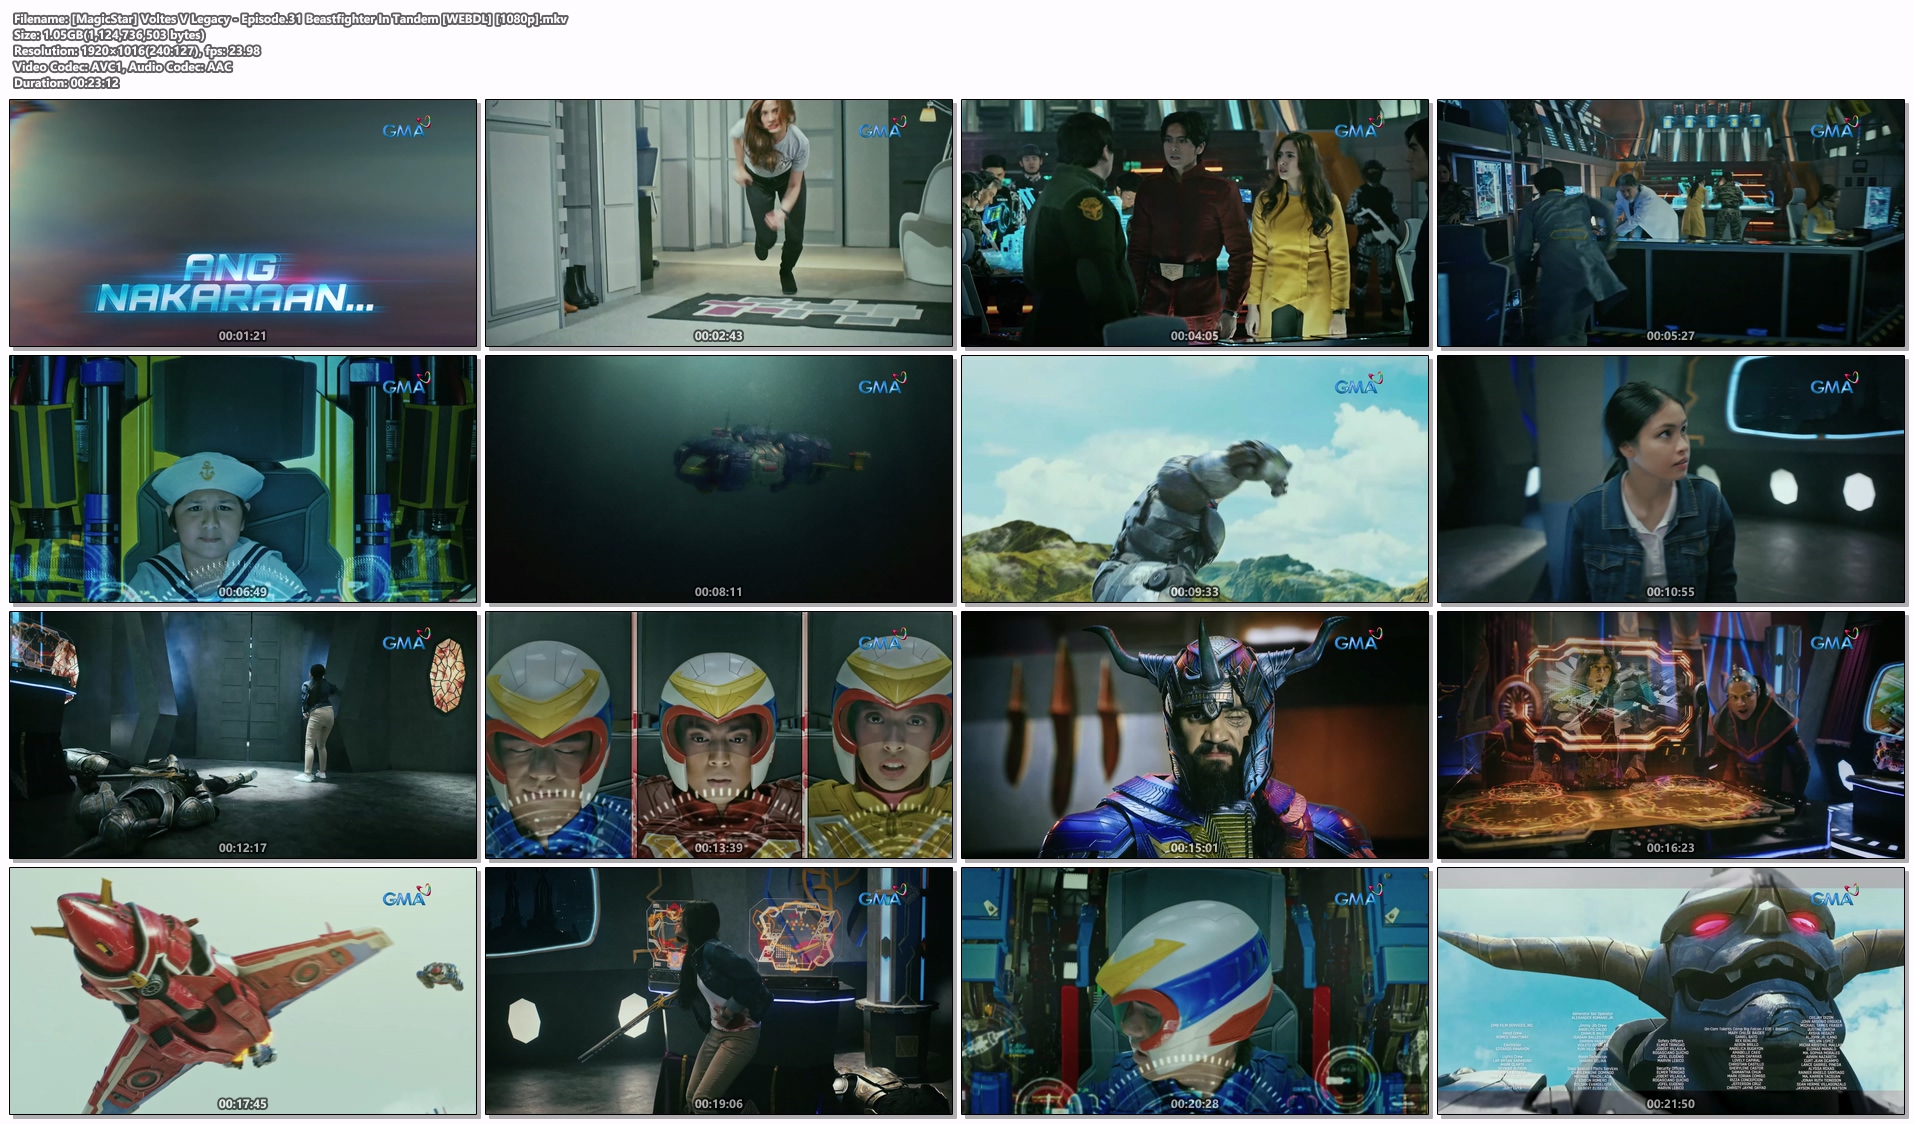Screen dimensions: 1914x1124
Task: Click the GMA logo on the 00:01:21 thumbnail
Action: pyautogui.click(x=405, y=129)
